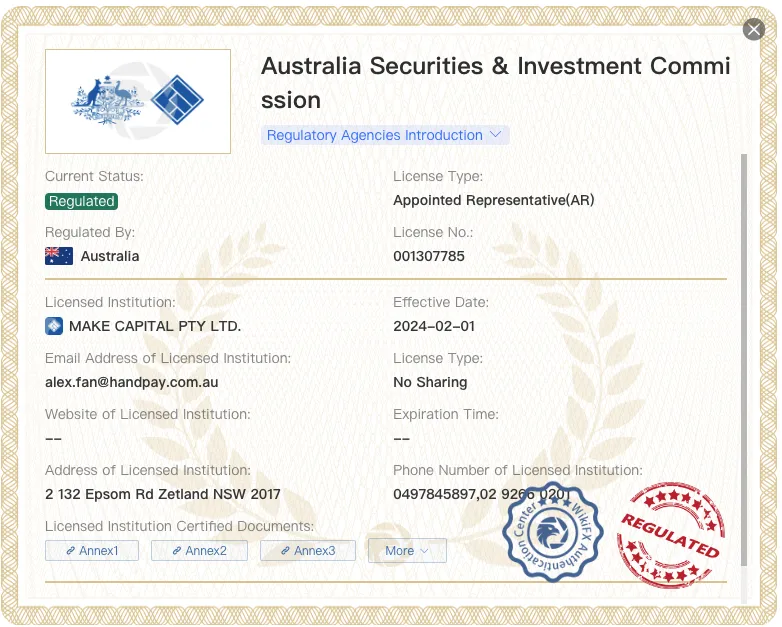Click the chevron beside Regulatory Agencies Introduction
This screenshot has width=782, height=627.
coord(495,135)
